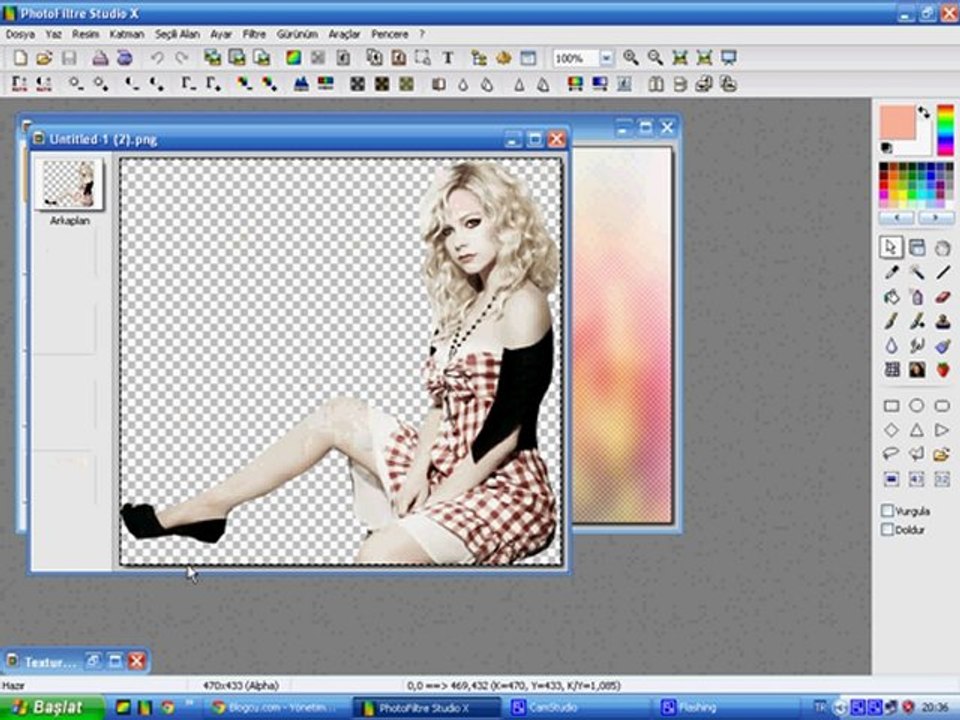
Task: Pick the Ellipse selection shape
Action: point(917,406)
